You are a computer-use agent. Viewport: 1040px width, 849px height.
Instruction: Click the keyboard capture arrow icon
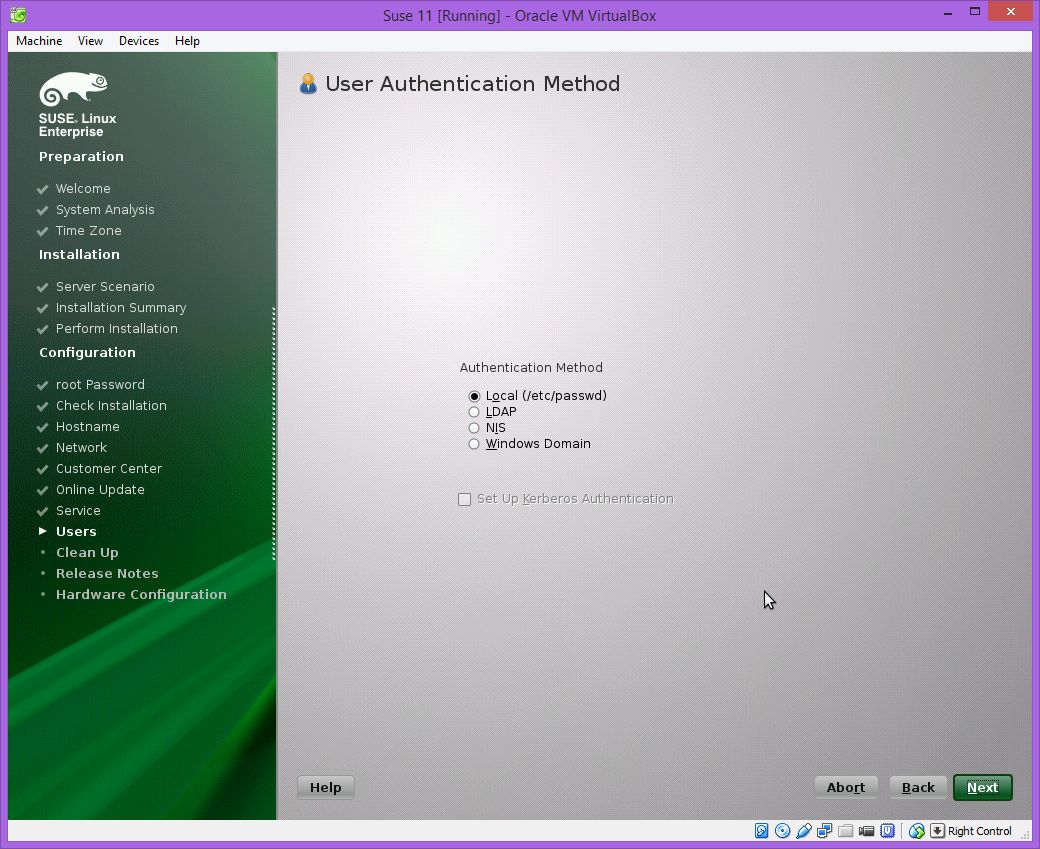point(937,830)
